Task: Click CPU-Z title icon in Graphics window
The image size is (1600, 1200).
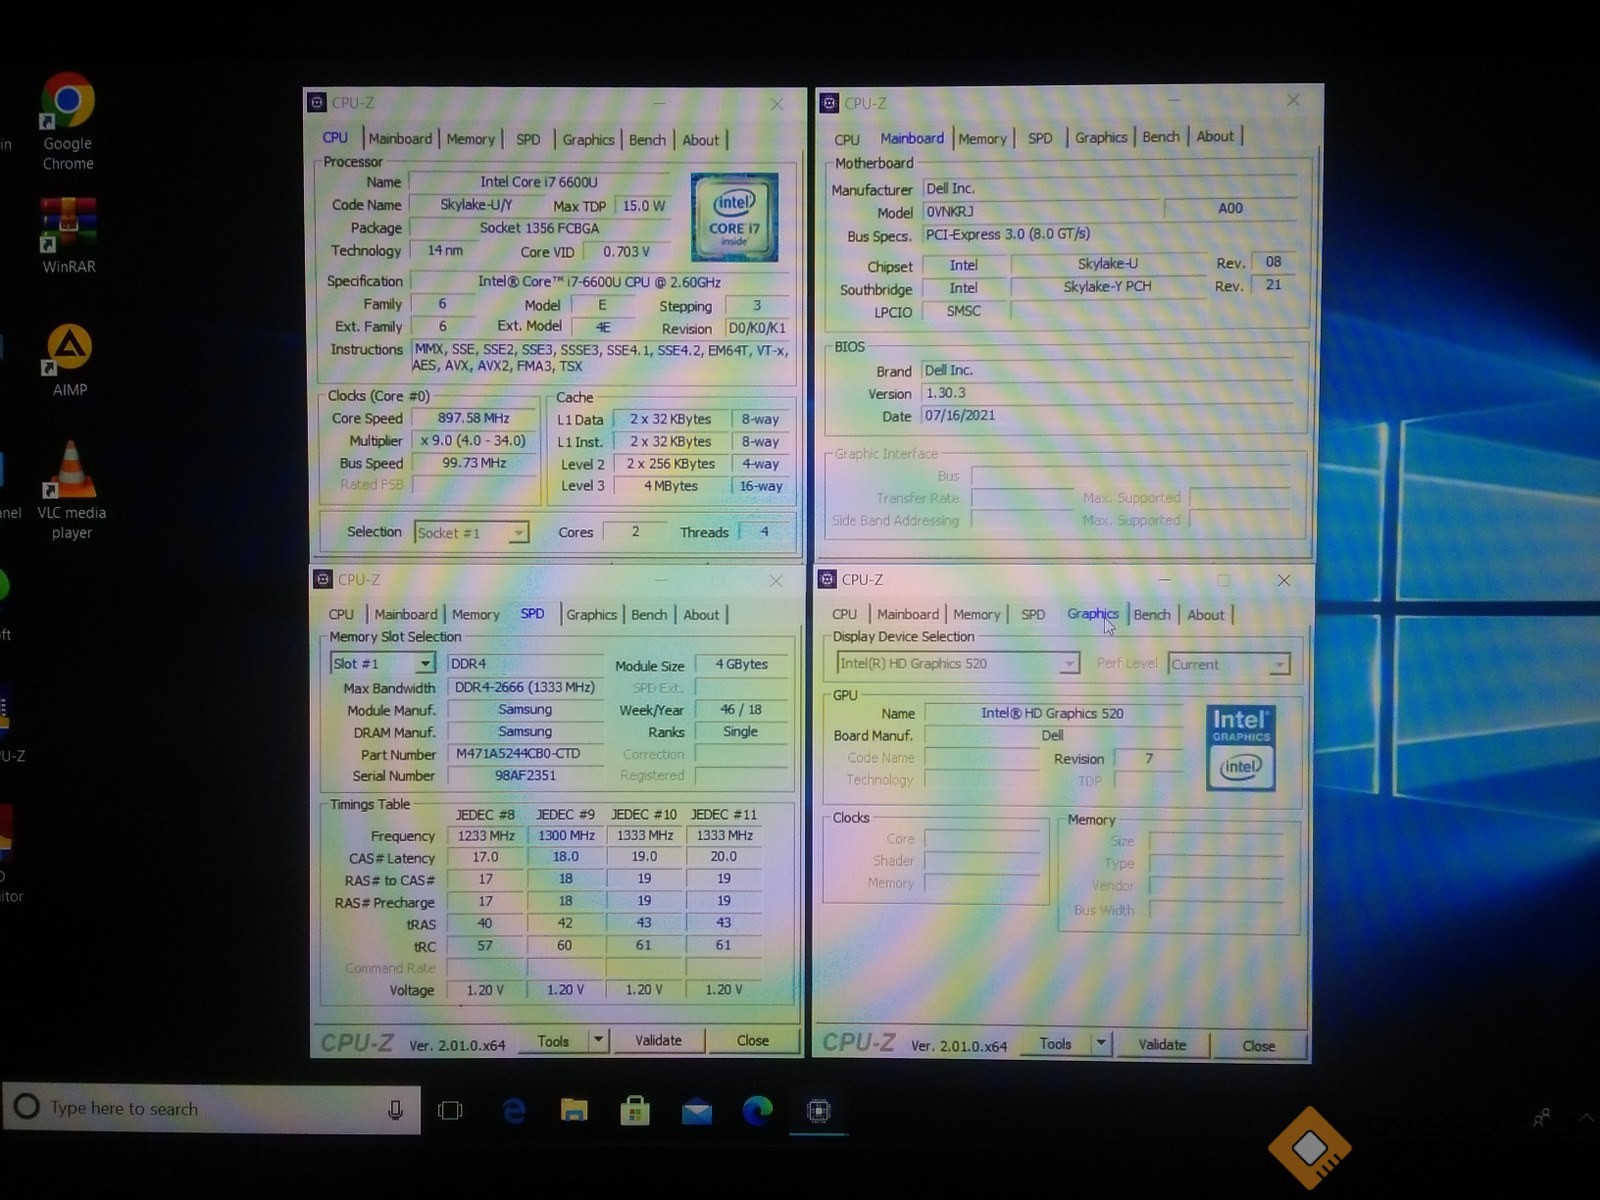Action: tap(827, 579)
